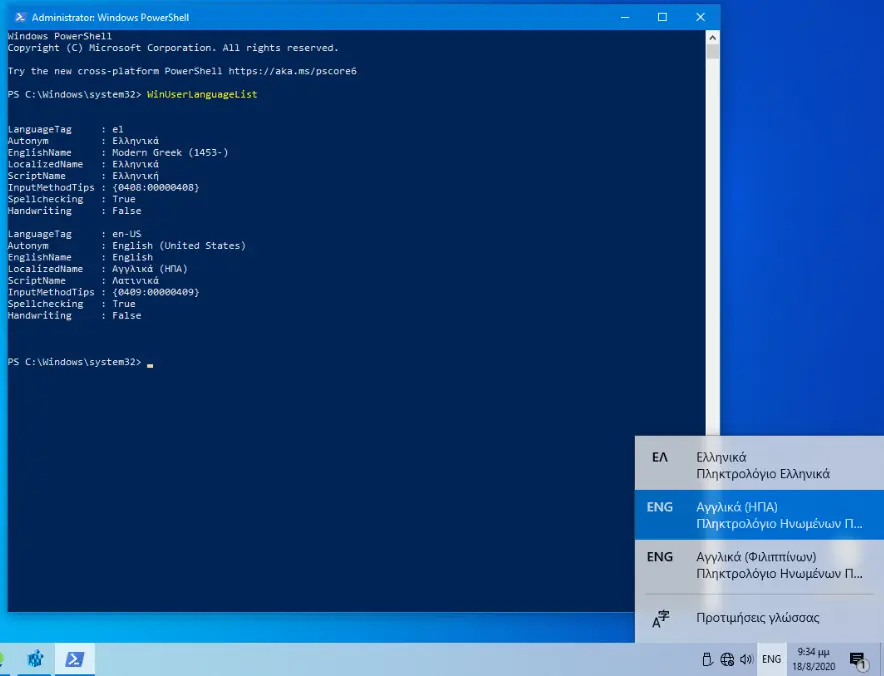
Task: Maximize the PowerShell window
Action: (x=662, y=17)
